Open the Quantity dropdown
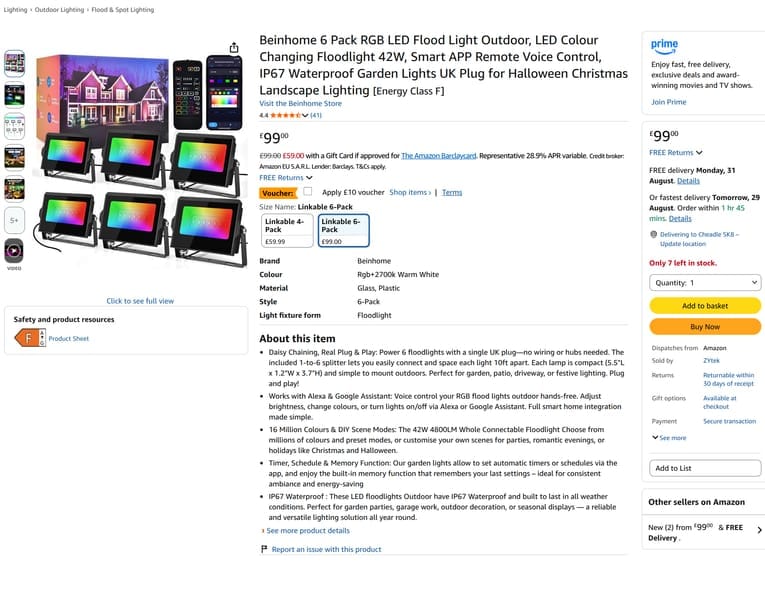765x600 pixels. pos(705,282)
